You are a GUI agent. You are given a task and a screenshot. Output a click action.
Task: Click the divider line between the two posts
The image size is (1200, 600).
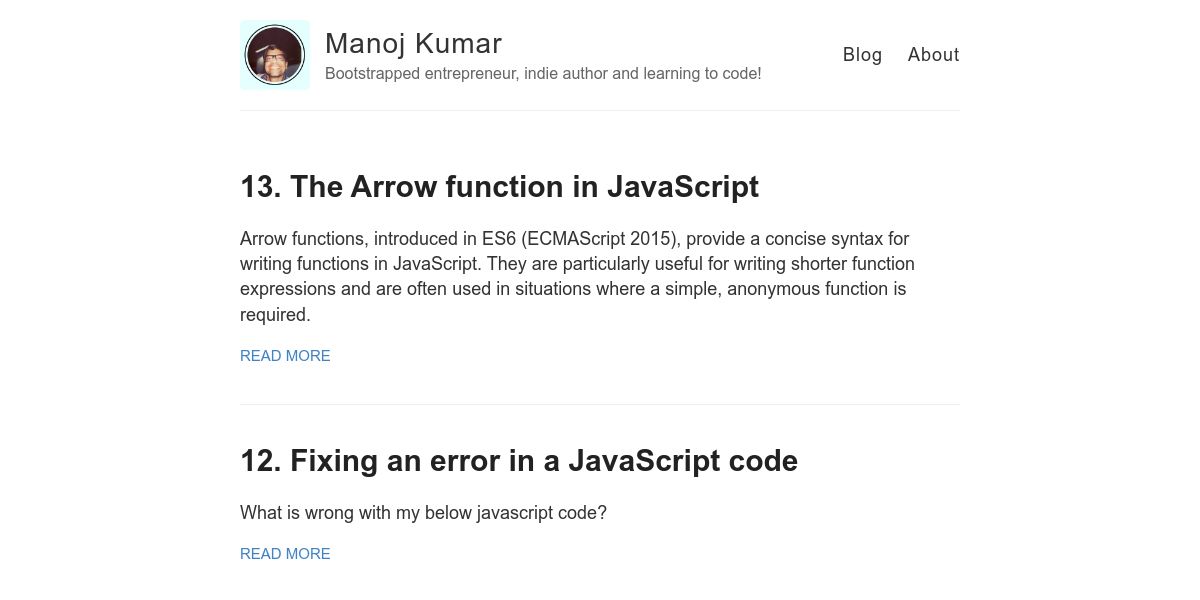coord(600,404)
